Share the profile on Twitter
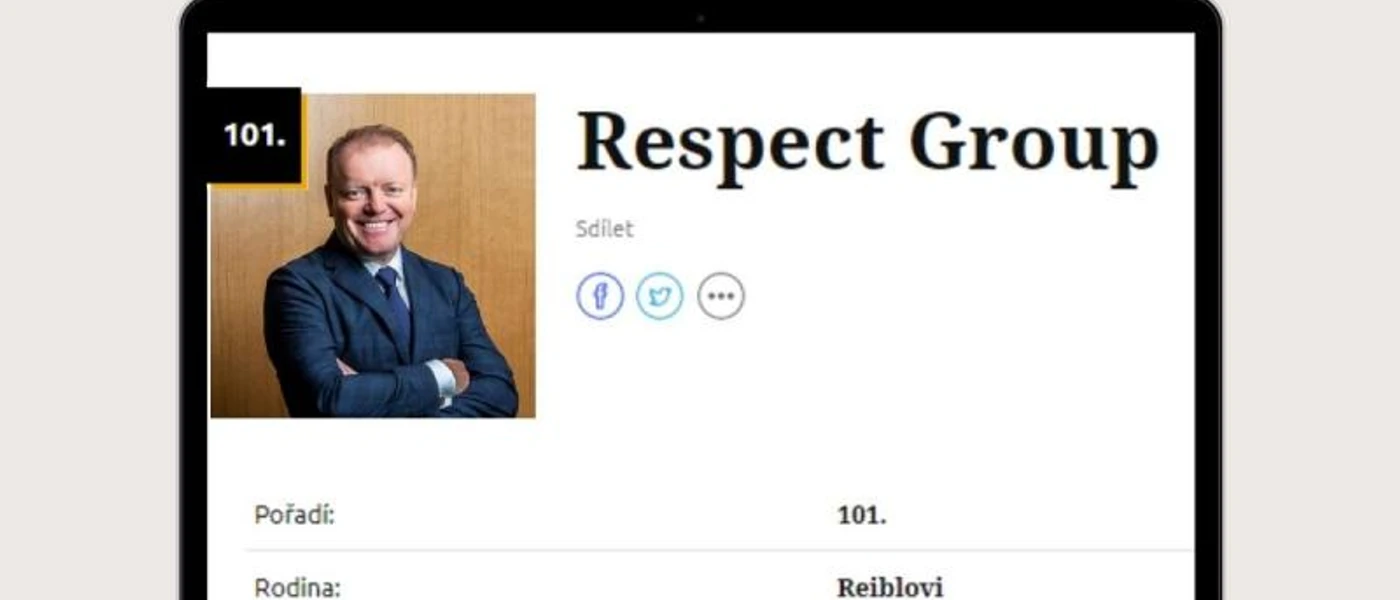1400x600 pixels. [x=660, y=296]
